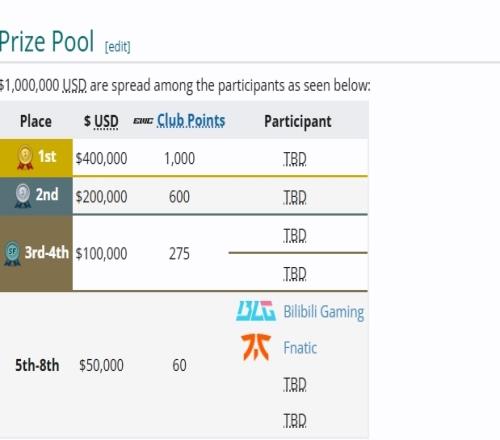
Task: Click the silver 2nd place medal icon
Action: [23, 195]
